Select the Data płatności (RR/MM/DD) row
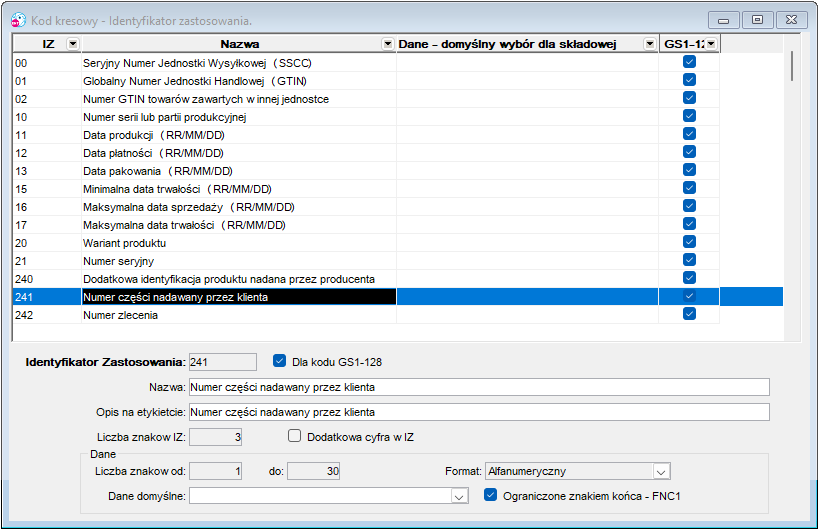Image resolution: width=819 pixels, height=530 pixels. pos(366,154)
